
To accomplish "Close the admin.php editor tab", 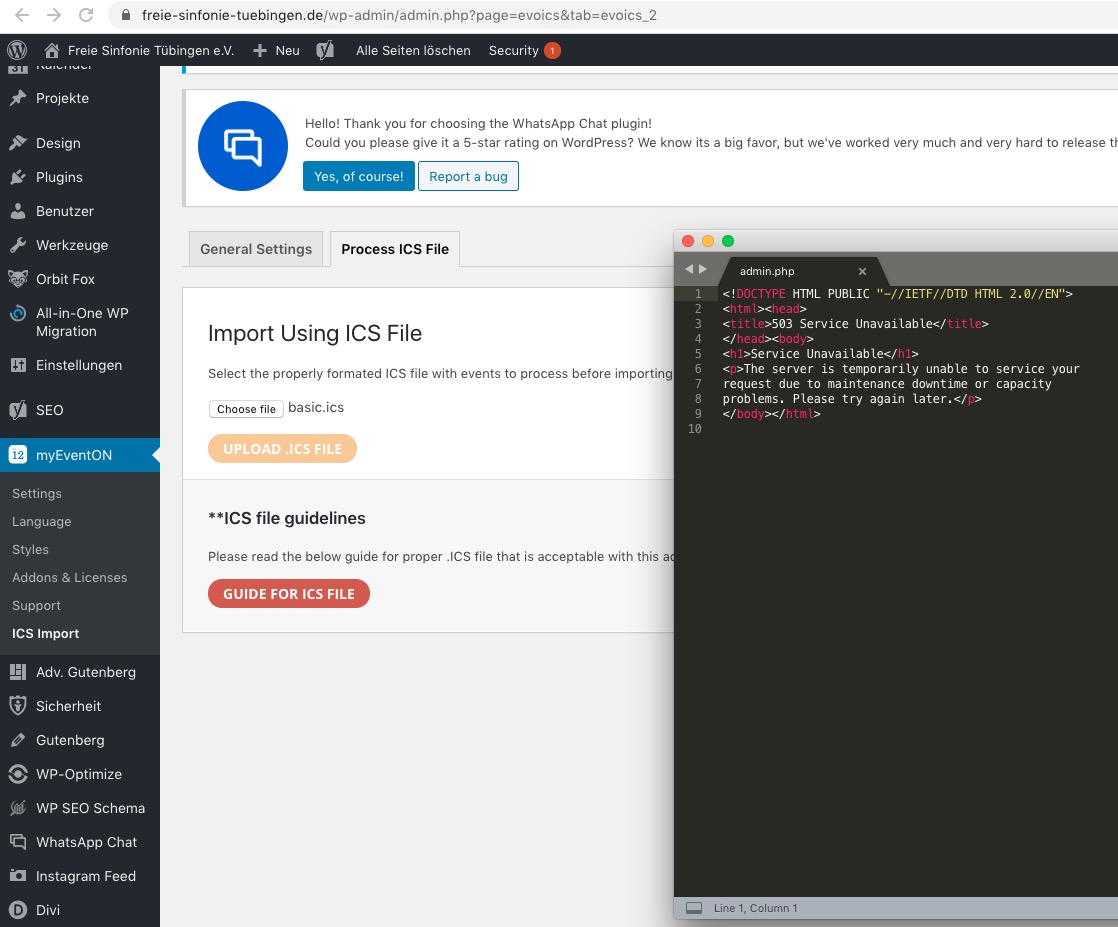I will (x=862, y=271).
